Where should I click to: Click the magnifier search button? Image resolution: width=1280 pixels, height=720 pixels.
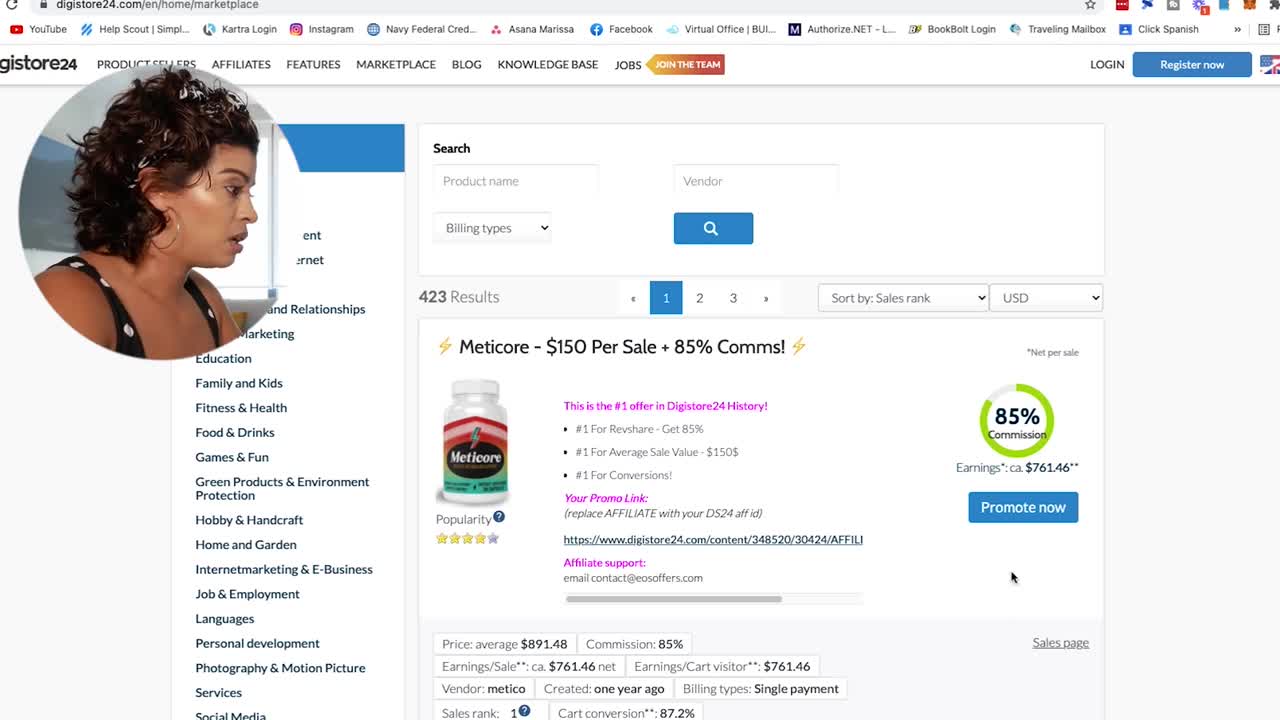coord(713,228)
